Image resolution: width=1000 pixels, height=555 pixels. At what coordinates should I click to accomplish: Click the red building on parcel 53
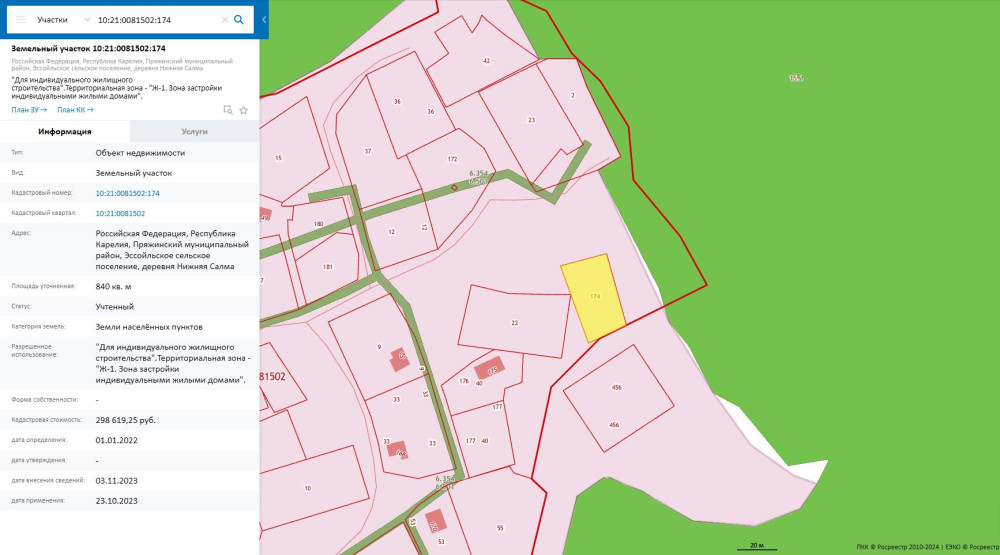(433, 523)
